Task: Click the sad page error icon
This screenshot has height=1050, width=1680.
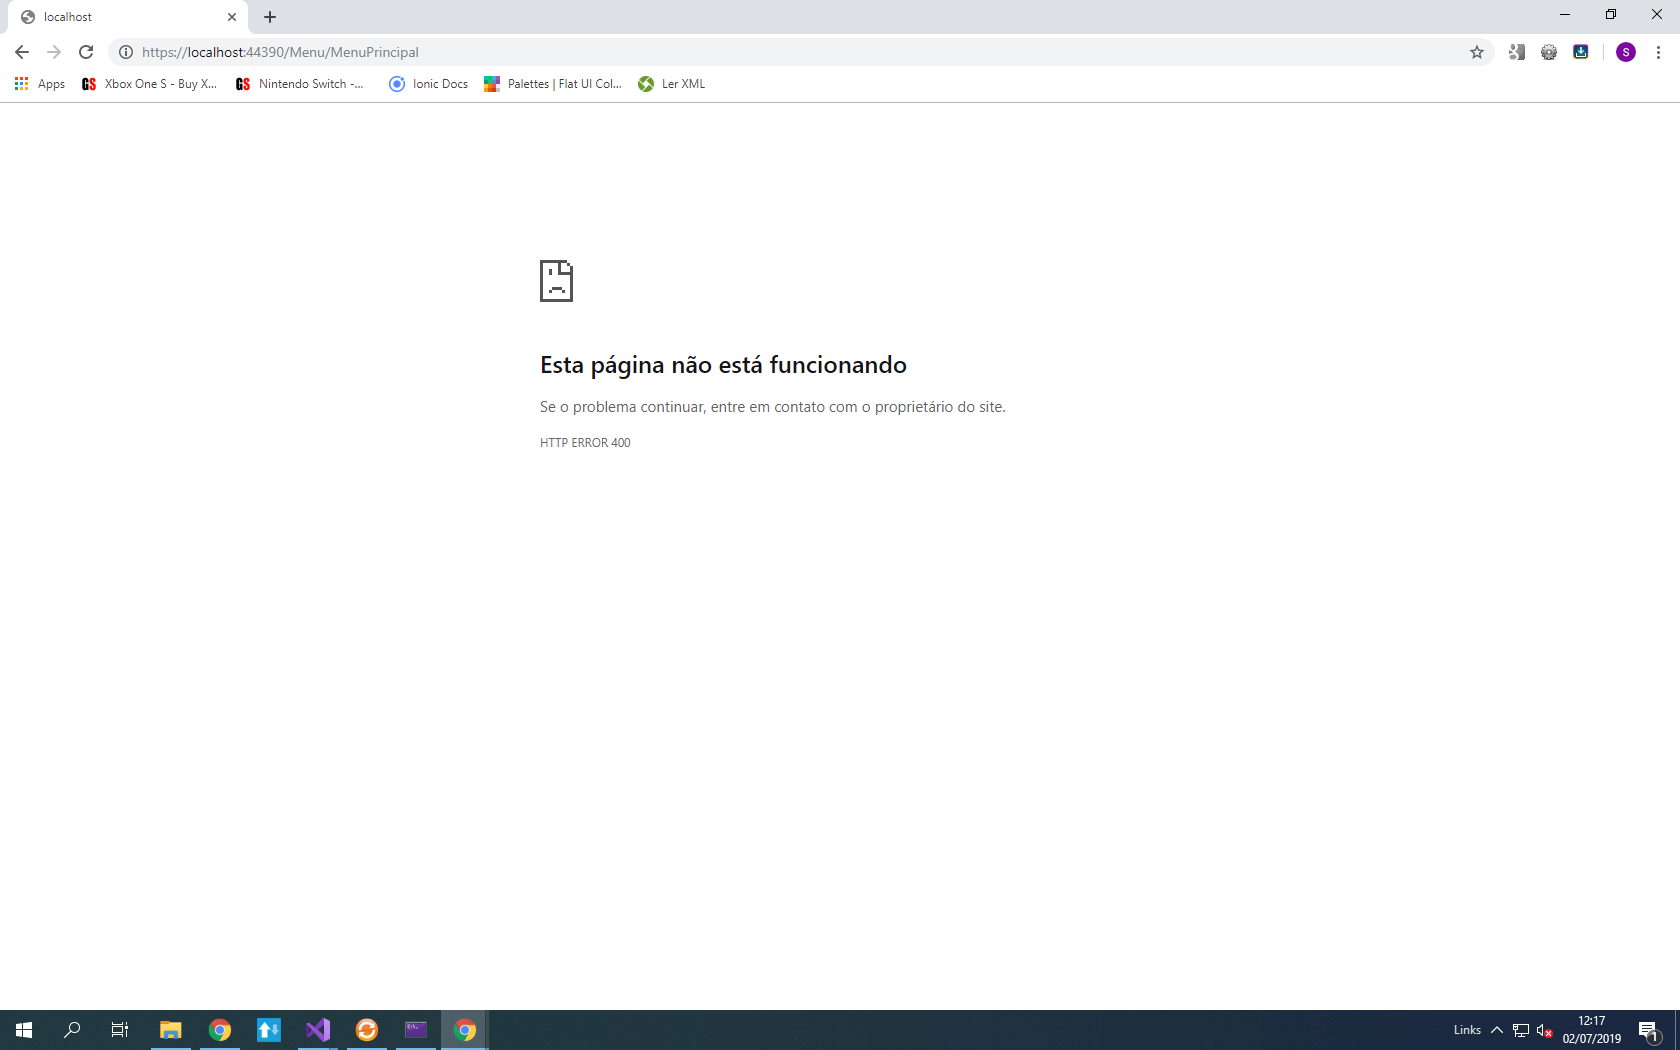Action: 556,281
